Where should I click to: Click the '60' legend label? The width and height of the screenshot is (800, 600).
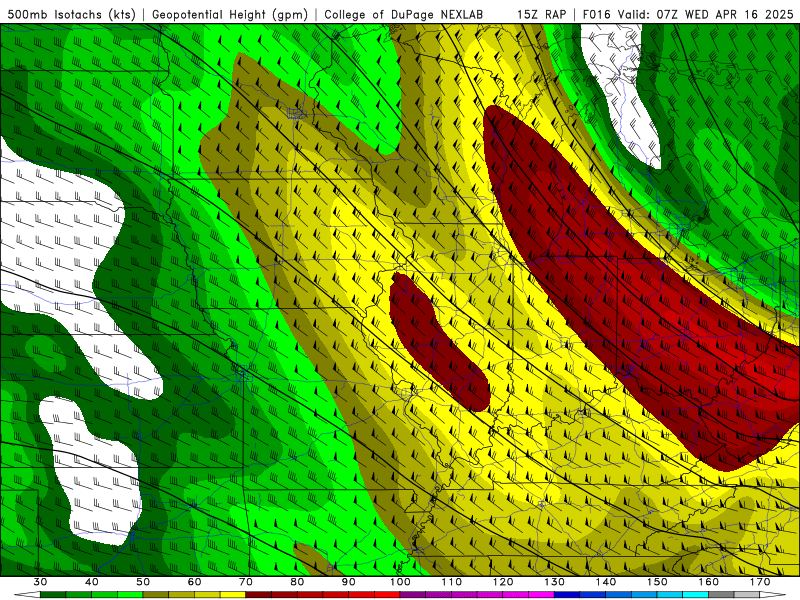click(x=194, y=582)
